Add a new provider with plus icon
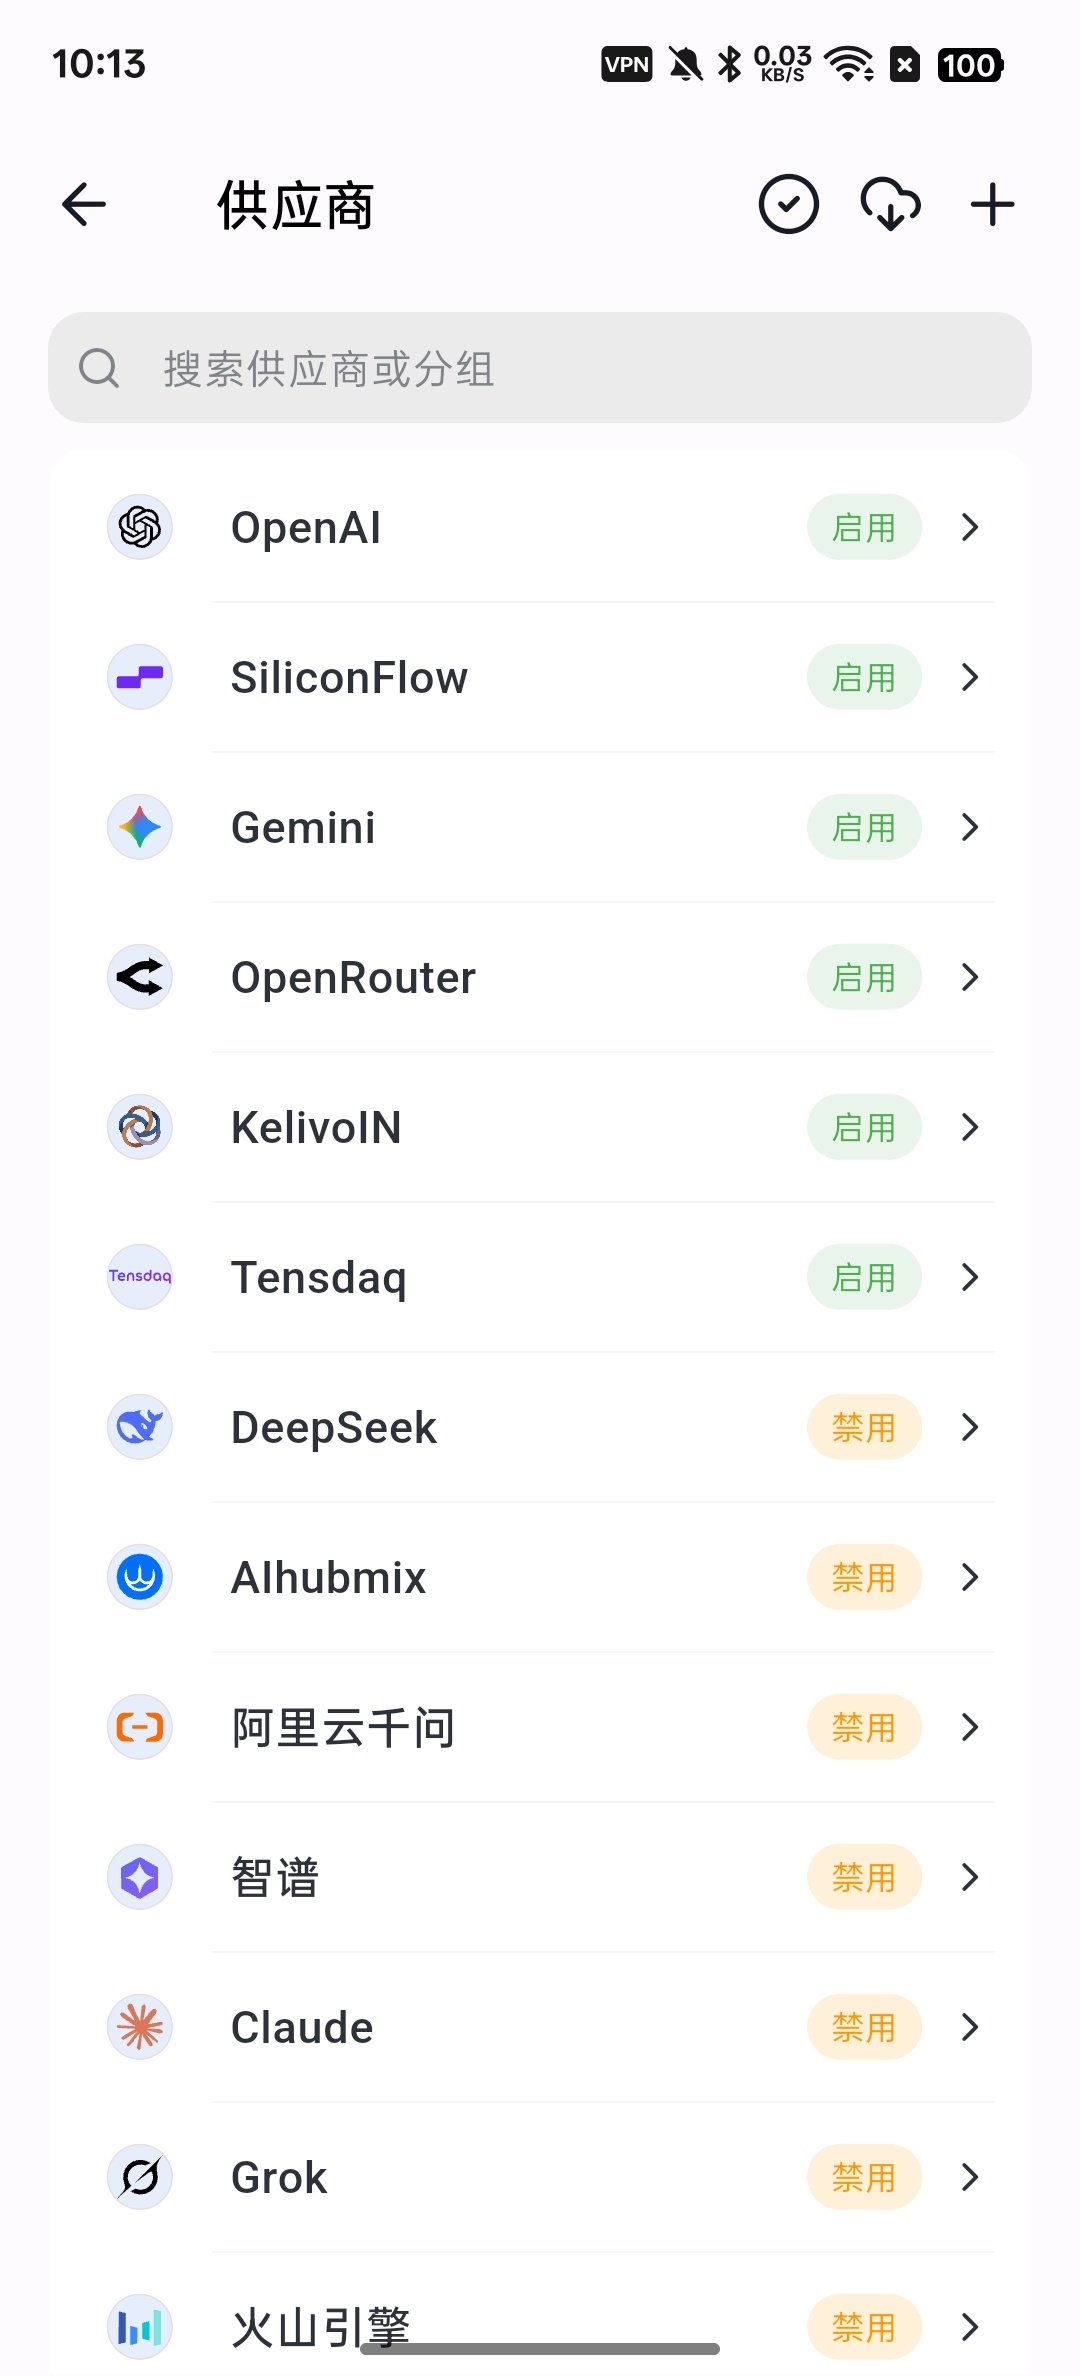 click(993, 205)
